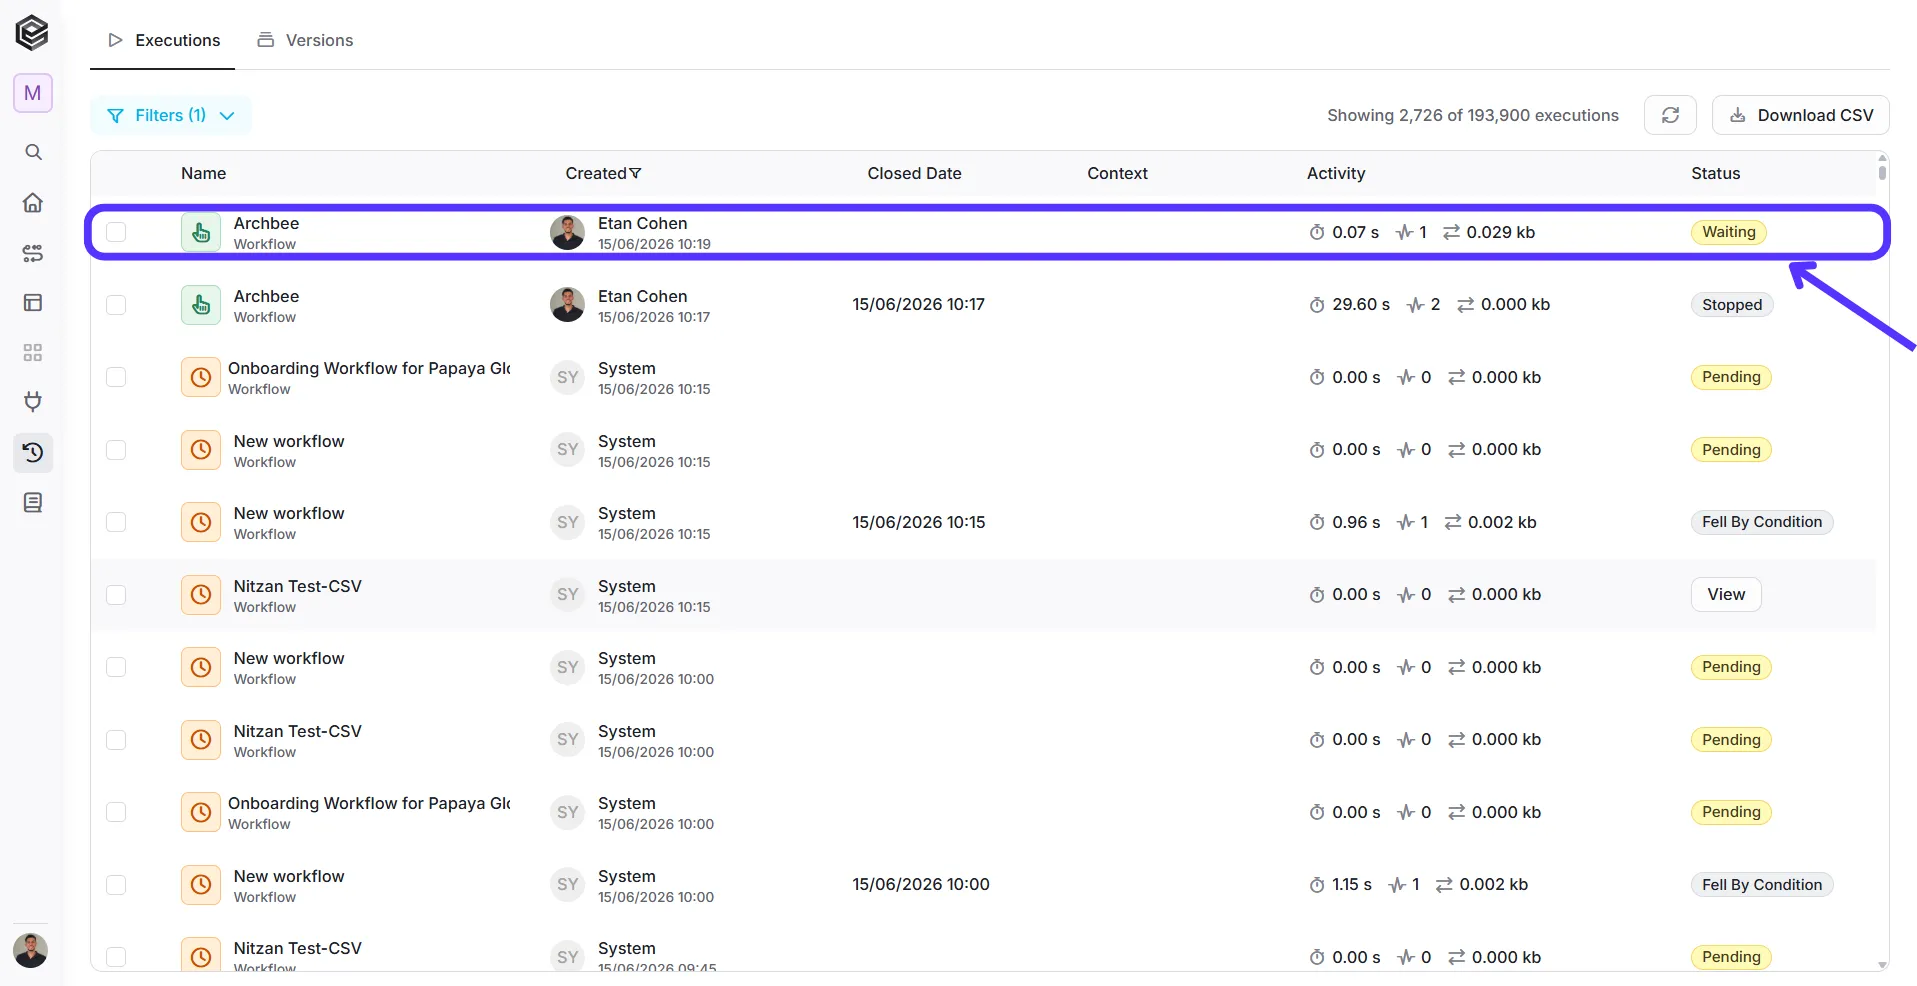
Task: Click closed date 15/06/2026 10:17
Action: point(918,304)
